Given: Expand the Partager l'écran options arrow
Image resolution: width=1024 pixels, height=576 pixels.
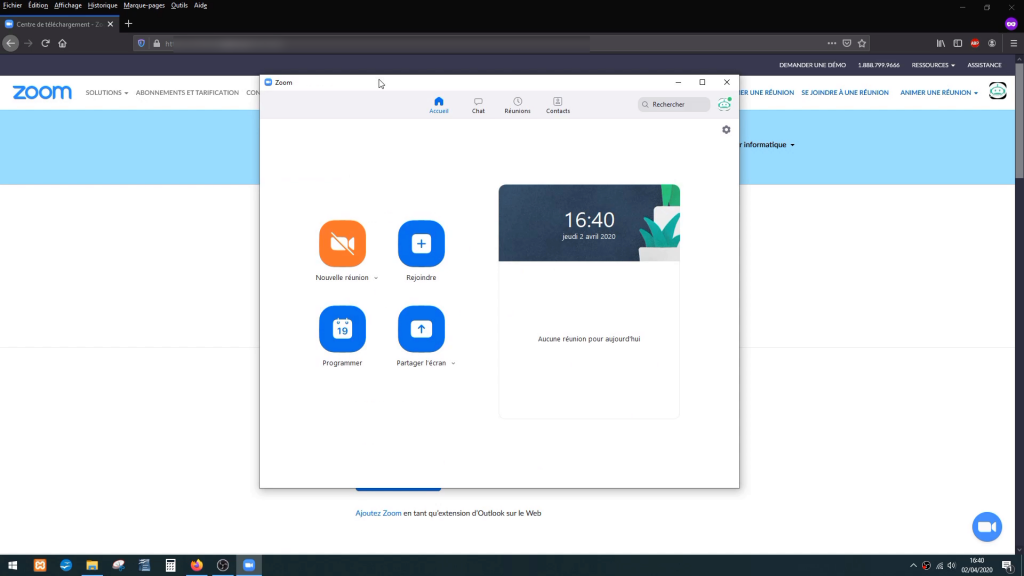Looking at the screenshot, I should click(453, 363).
